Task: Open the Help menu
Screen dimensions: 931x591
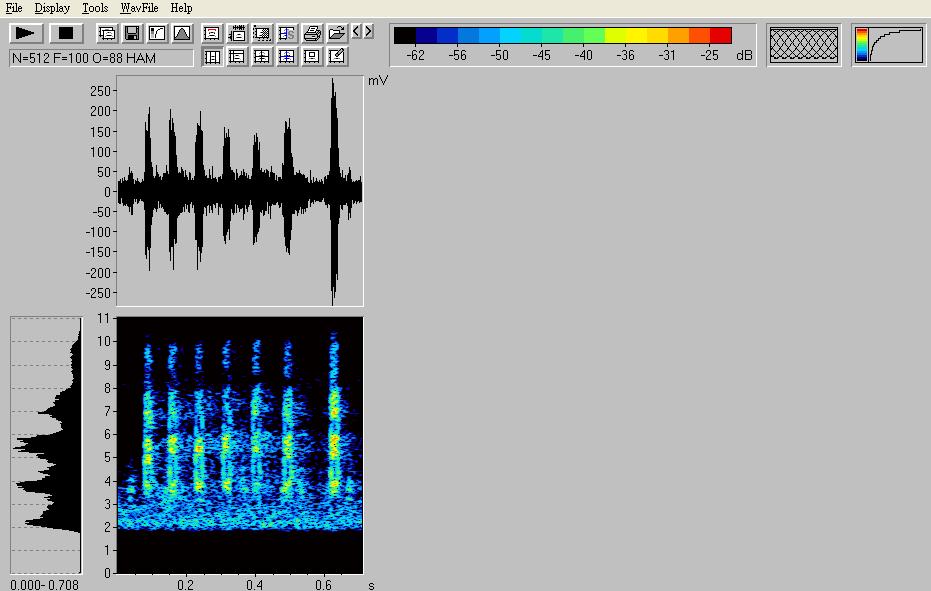Action: click(x=181, y=8)
